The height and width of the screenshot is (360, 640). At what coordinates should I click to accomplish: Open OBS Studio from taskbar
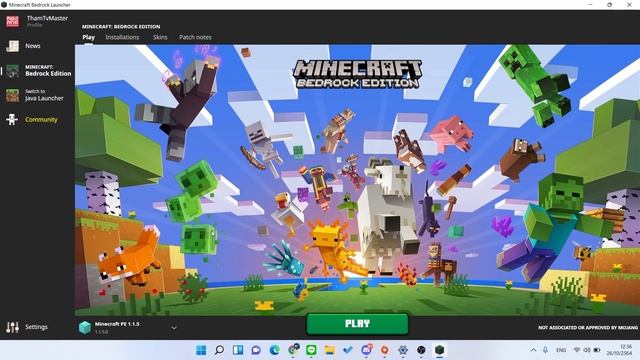point(421,350)
